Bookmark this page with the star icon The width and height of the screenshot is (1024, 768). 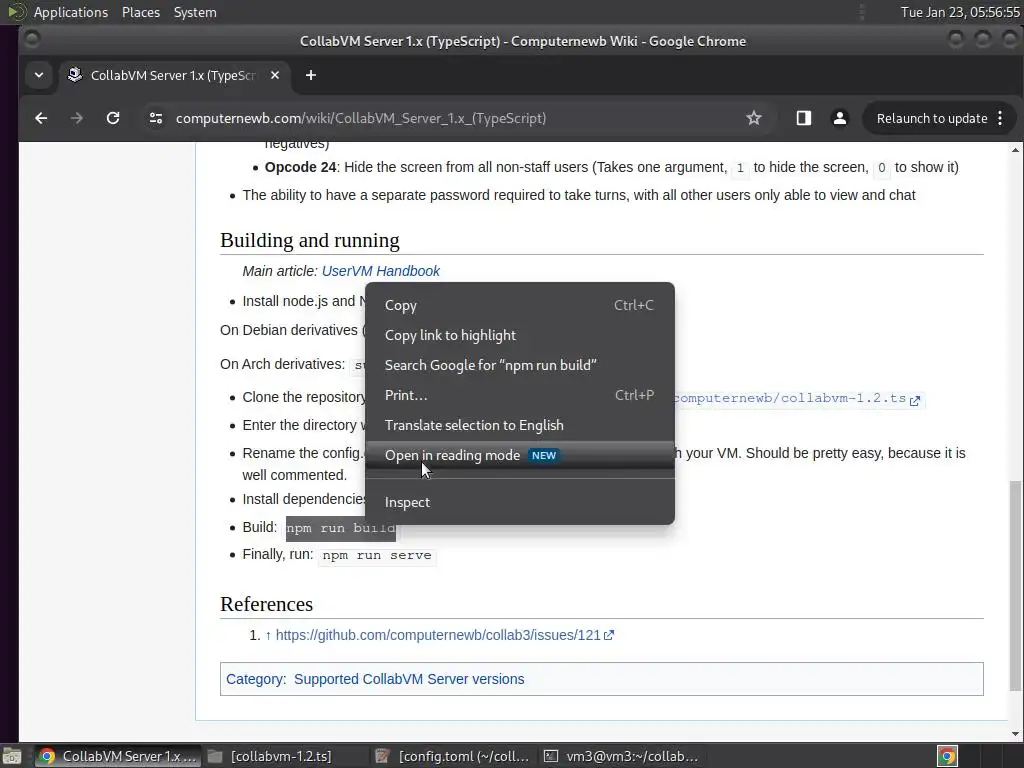tap(754, 118)
